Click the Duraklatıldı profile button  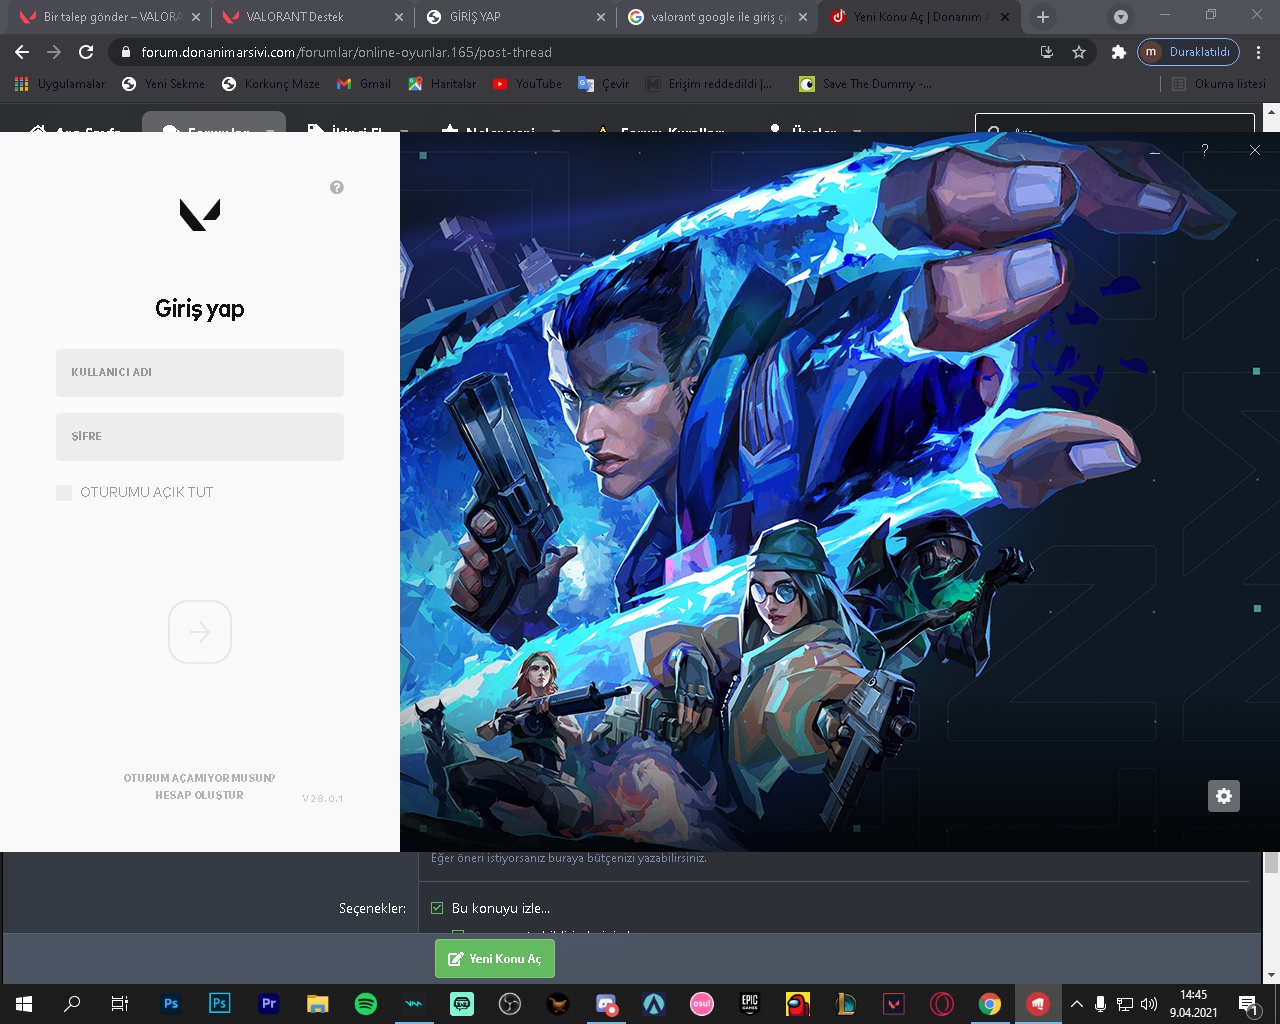(x=1188, y=52)
